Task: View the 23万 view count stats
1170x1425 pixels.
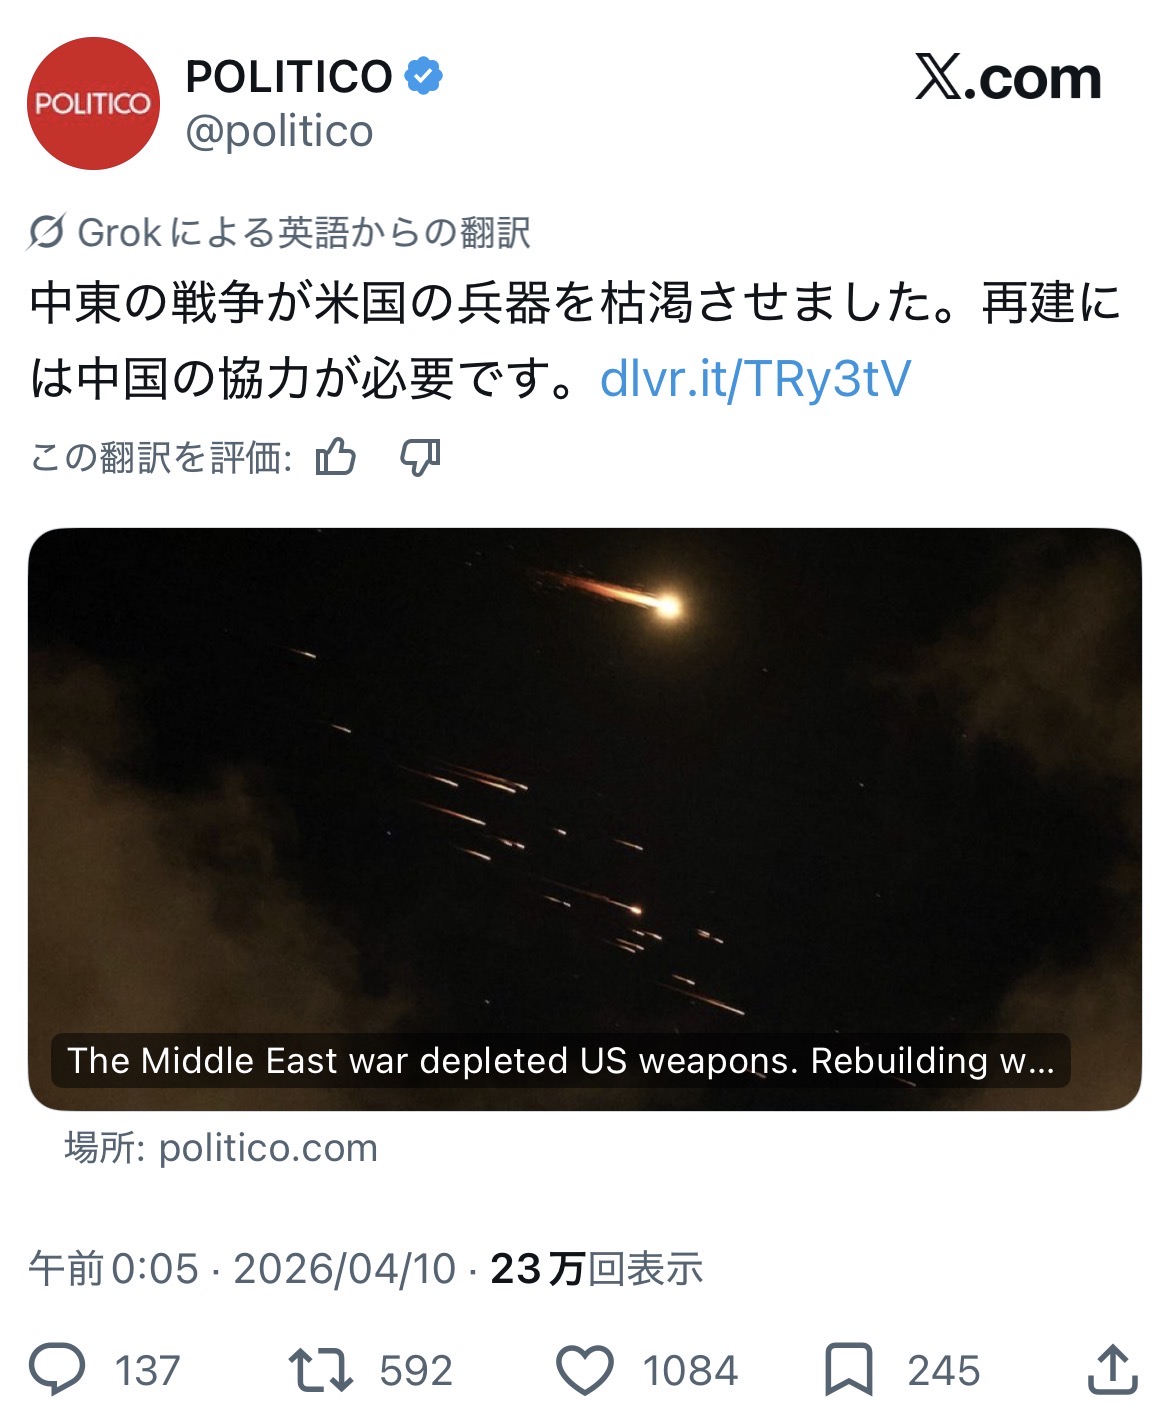Action: [597, 1269]
